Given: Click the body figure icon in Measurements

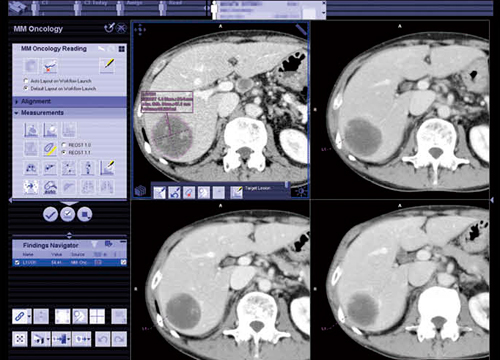Looking at the screenshot, I should click(x=88, y=168).
